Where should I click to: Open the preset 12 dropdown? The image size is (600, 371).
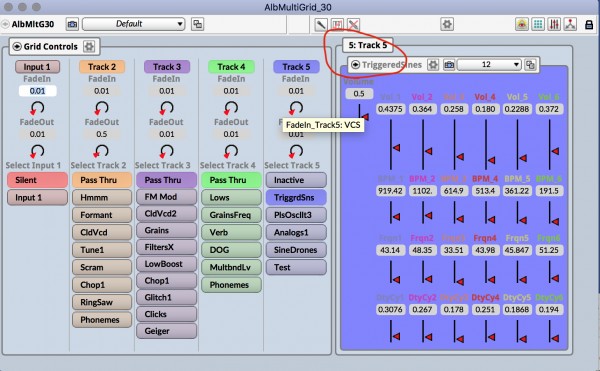point(489,65)
